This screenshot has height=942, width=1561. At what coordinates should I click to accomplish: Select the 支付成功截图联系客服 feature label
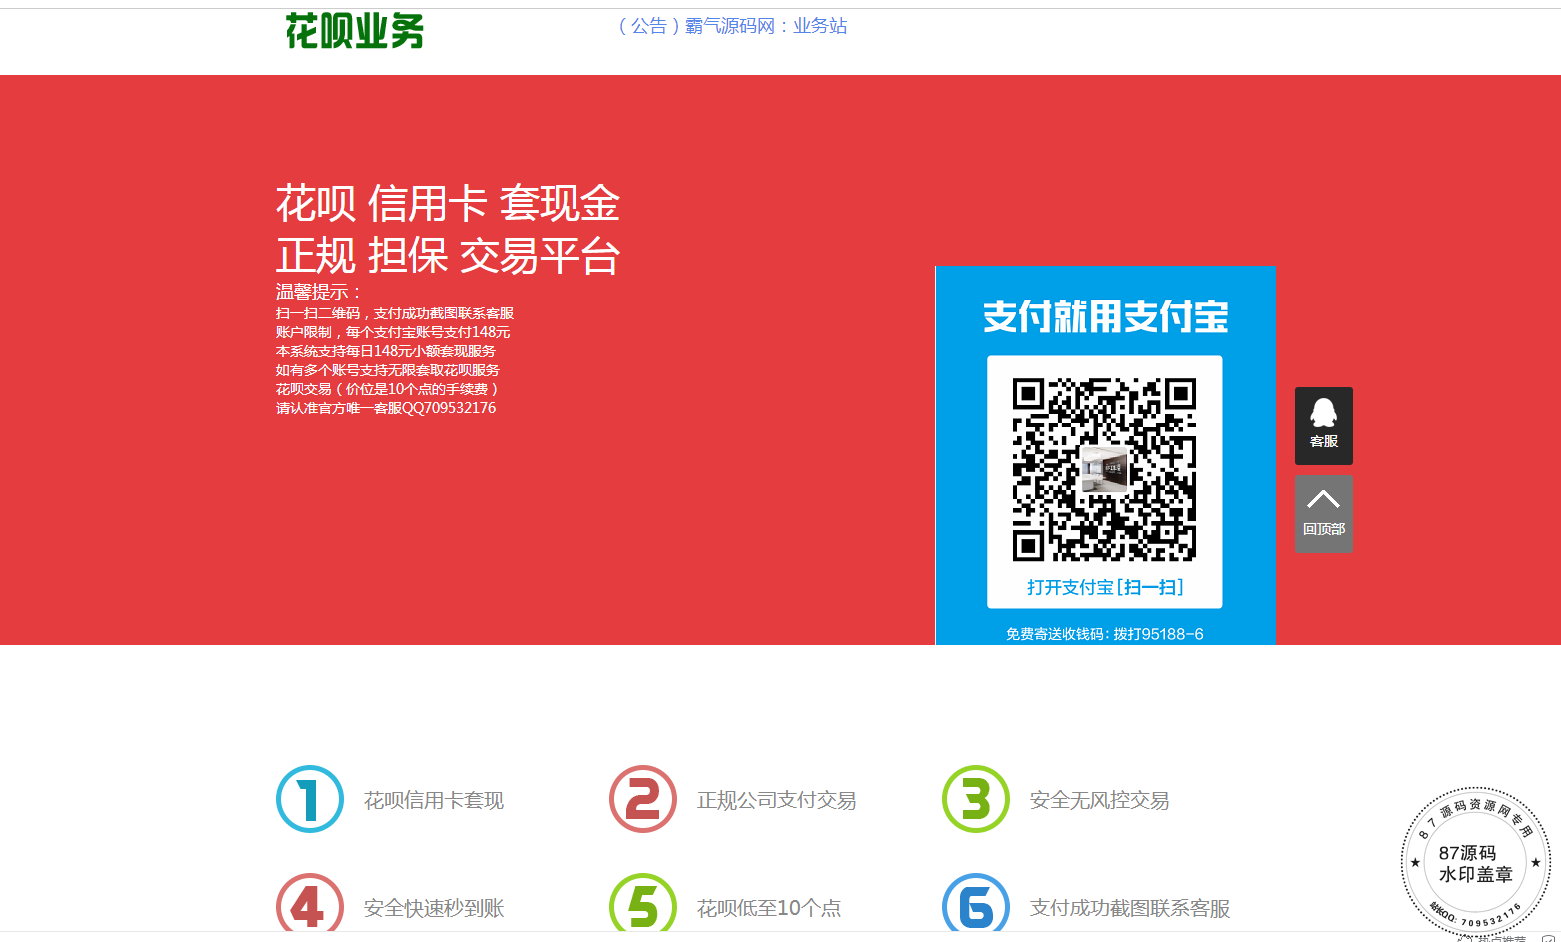(x=1129, y=908)
